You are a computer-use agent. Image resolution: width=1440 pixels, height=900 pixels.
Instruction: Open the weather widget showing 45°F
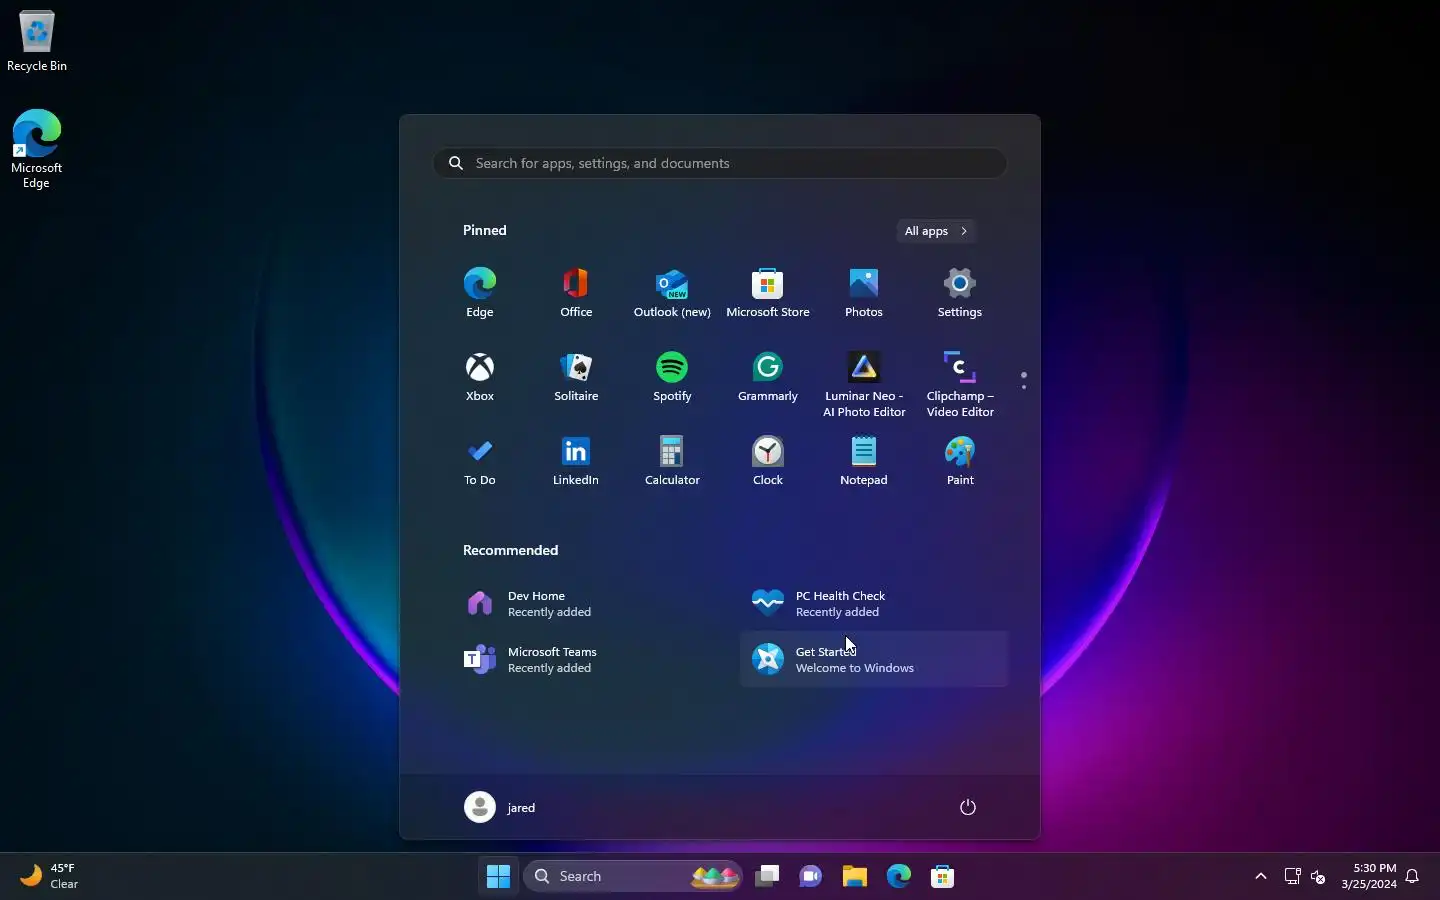click(x=50, y=876)
